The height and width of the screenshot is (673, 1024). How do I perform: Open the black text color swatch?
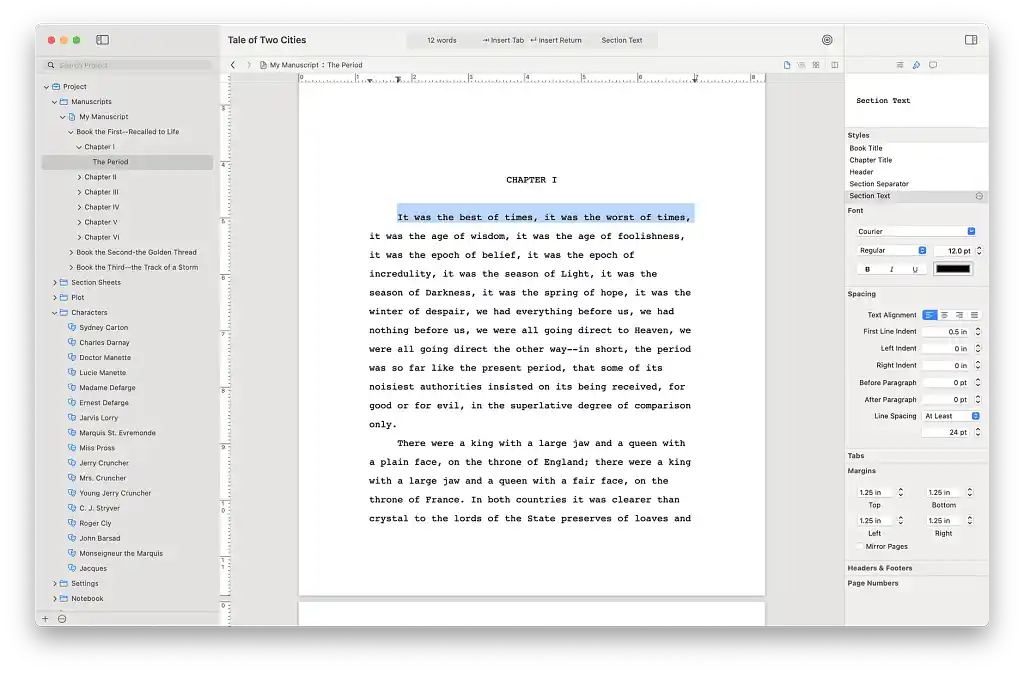[953, 269]
